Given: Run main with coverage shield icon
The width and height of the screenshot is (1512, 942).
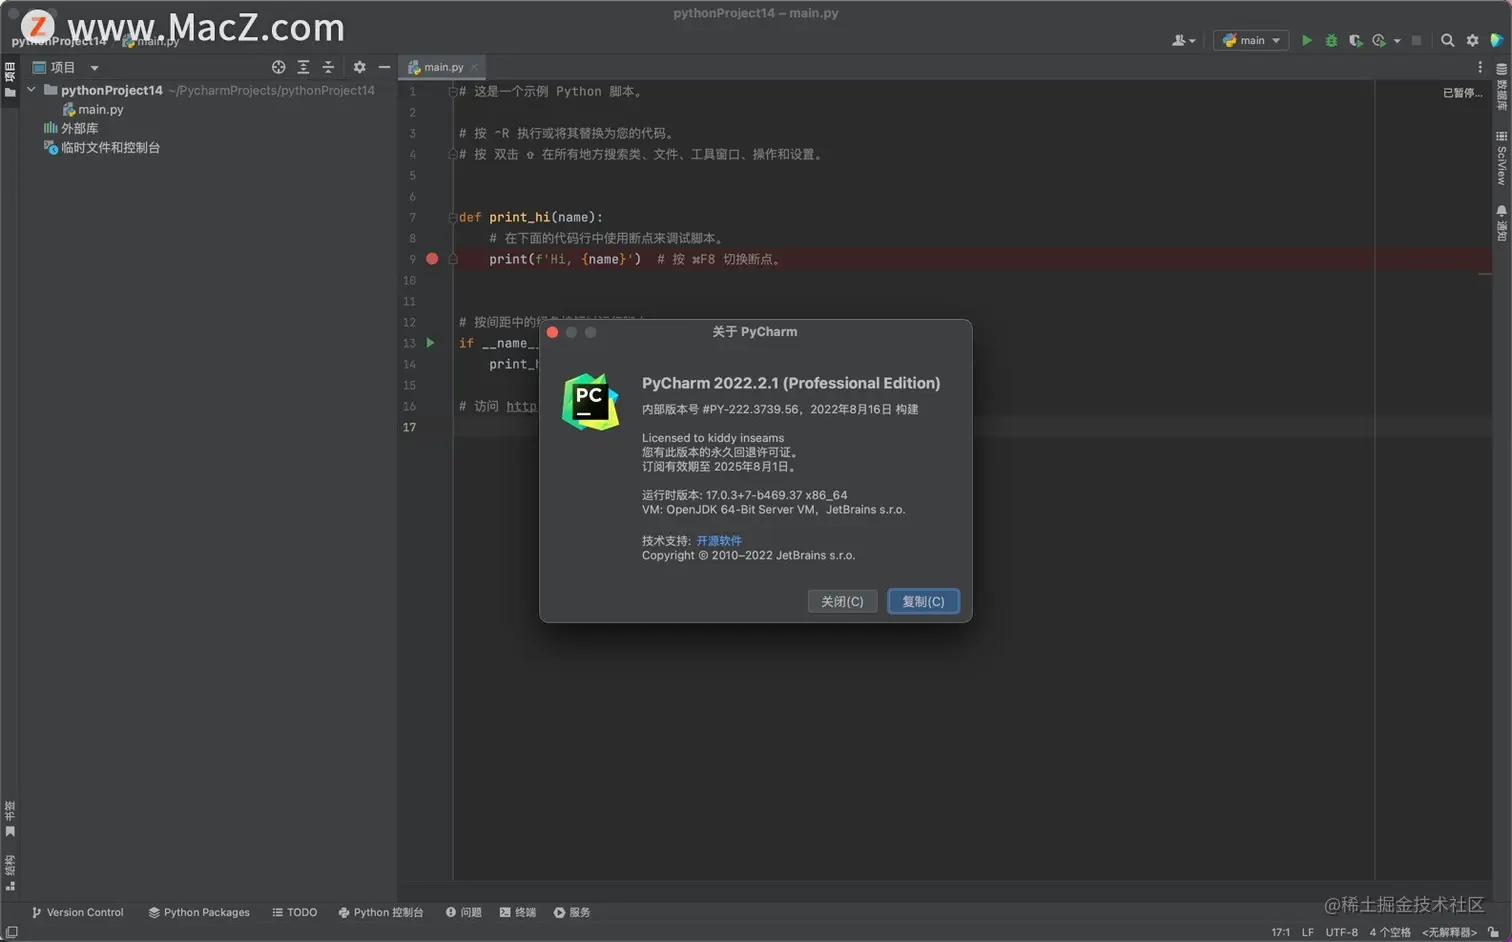Looking at the screenshot, I should pos(1355,40).
